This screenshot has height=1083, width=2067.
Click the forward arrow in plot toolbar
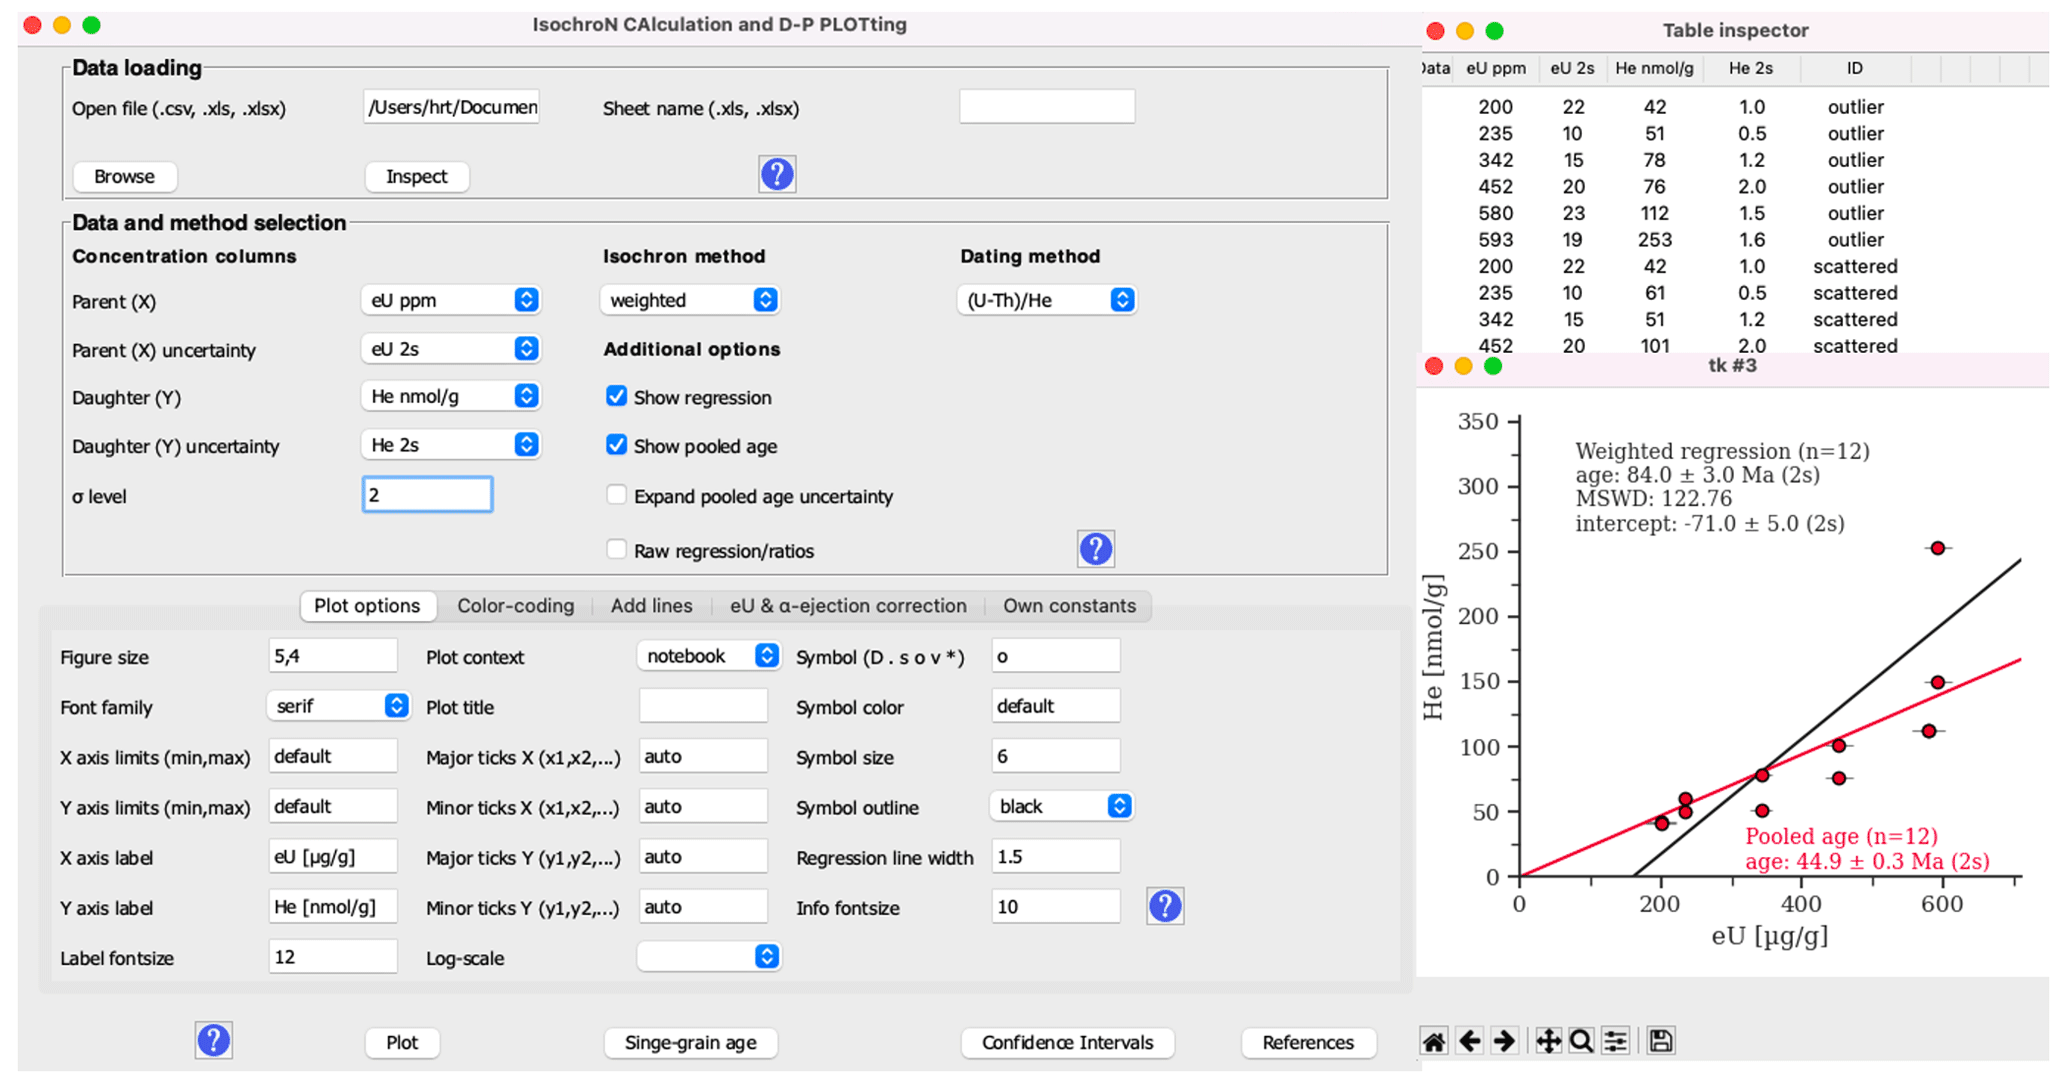[1503, 1041]
